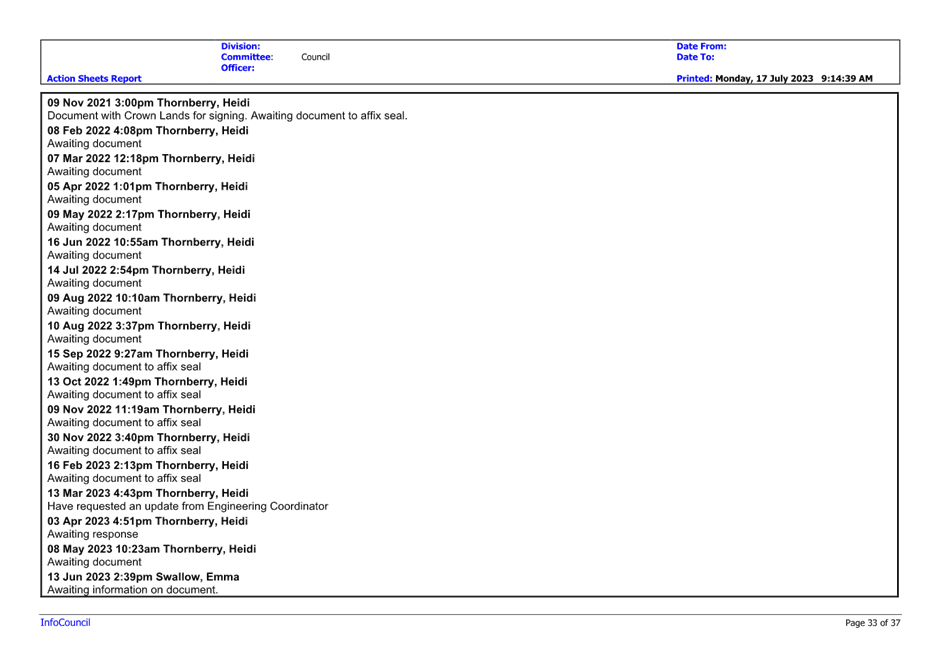Select the Committee: label
Screen dimensions: 940x664
click(247, 57)
